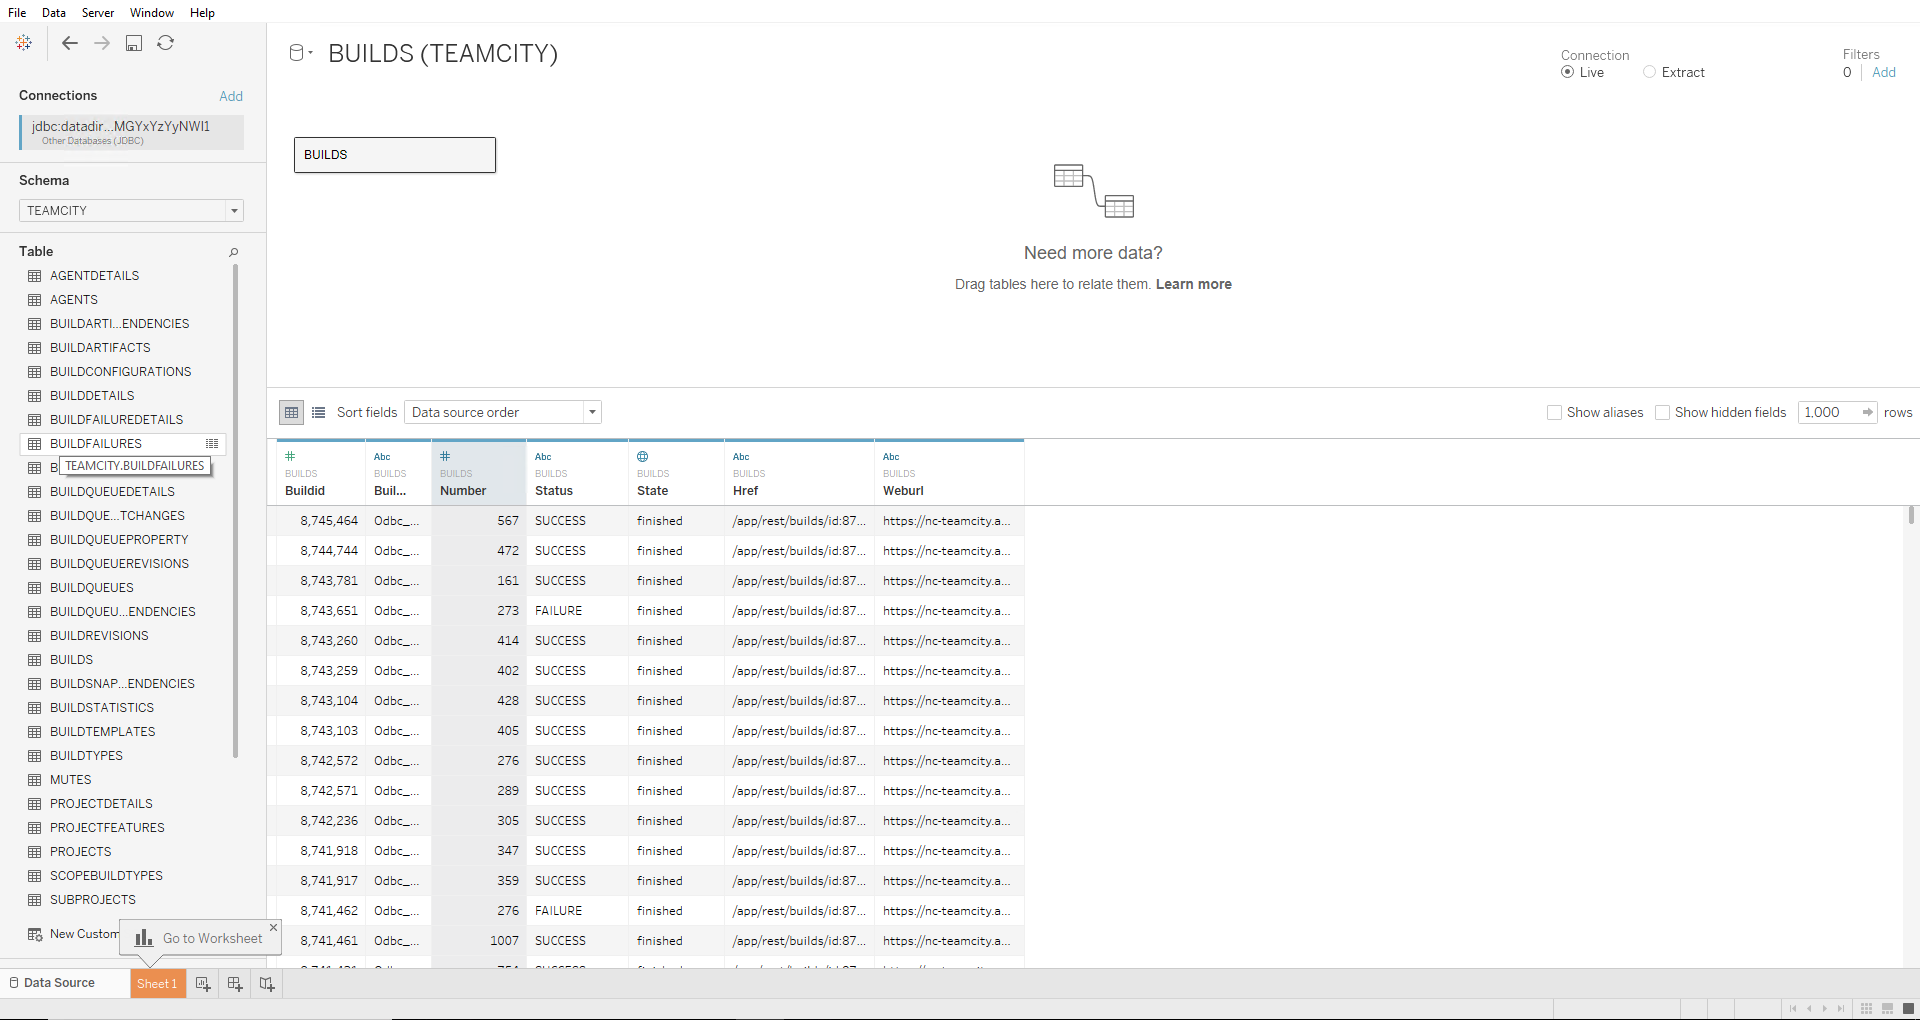Click the back arrow in toolbar
The width and height of the screenshot is (1920, 1020).
click(69, 43)
